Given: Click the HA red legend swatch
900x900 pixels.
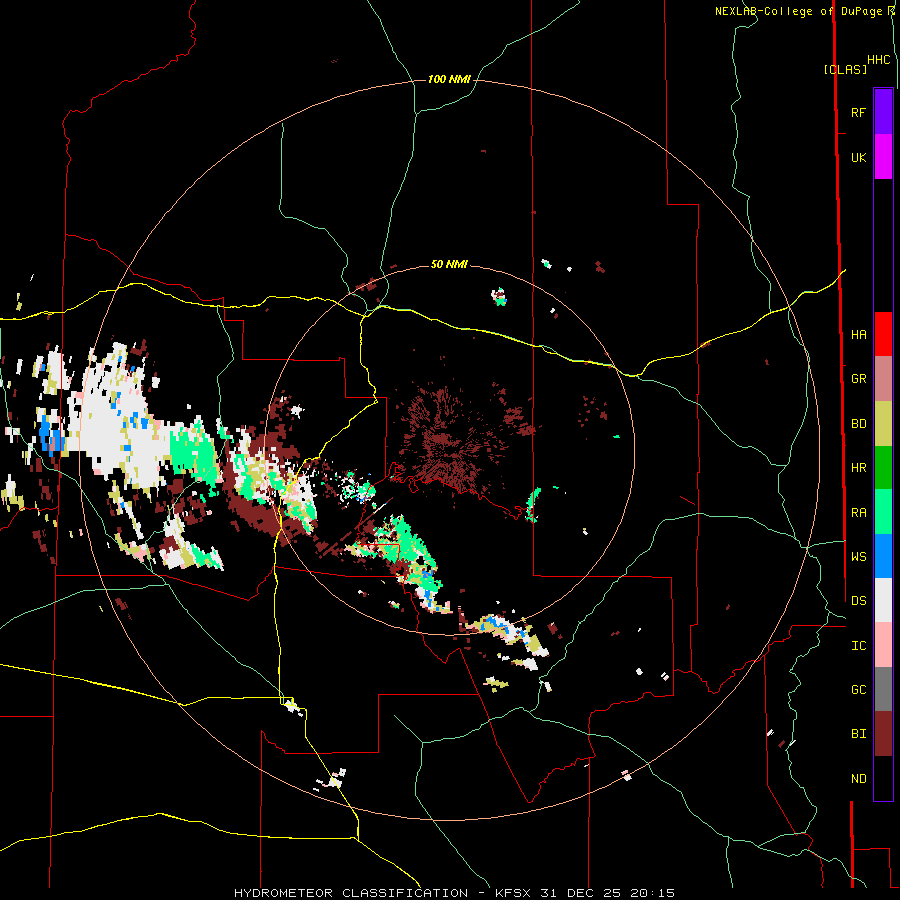Looking at the screenshot, I should [883, 334].
